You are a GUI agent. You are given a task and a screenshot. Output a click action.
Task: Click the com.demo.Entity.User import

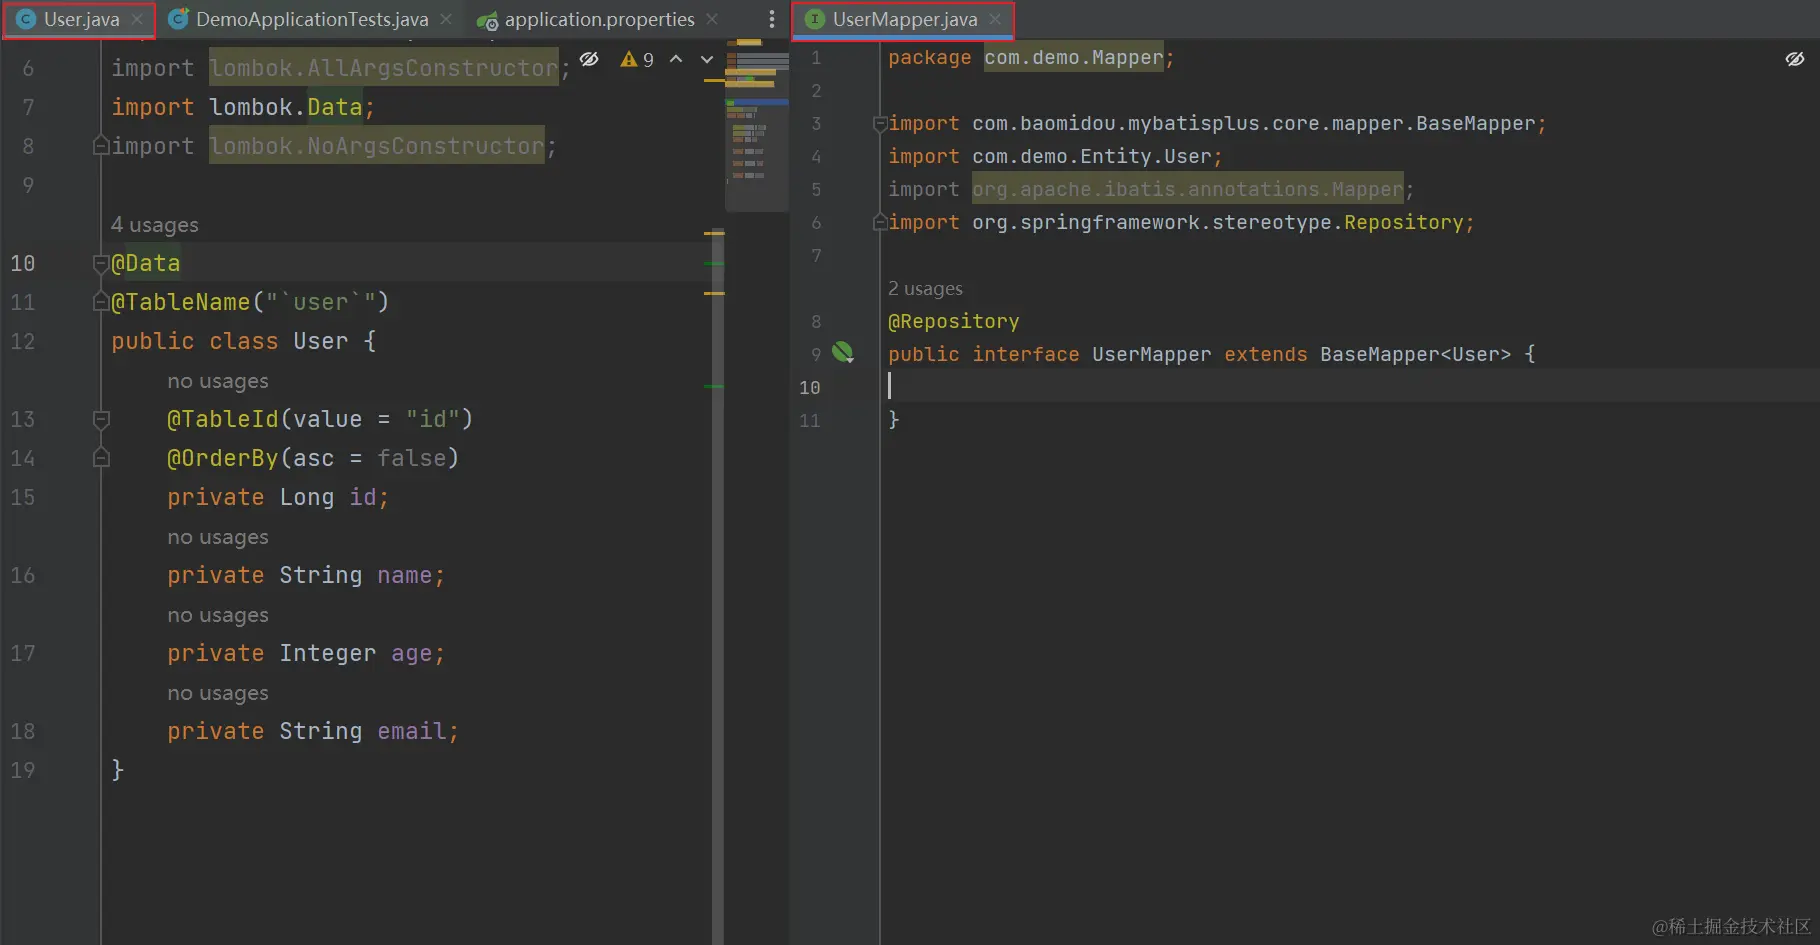pyautogui.click(x=1092, y=156)
